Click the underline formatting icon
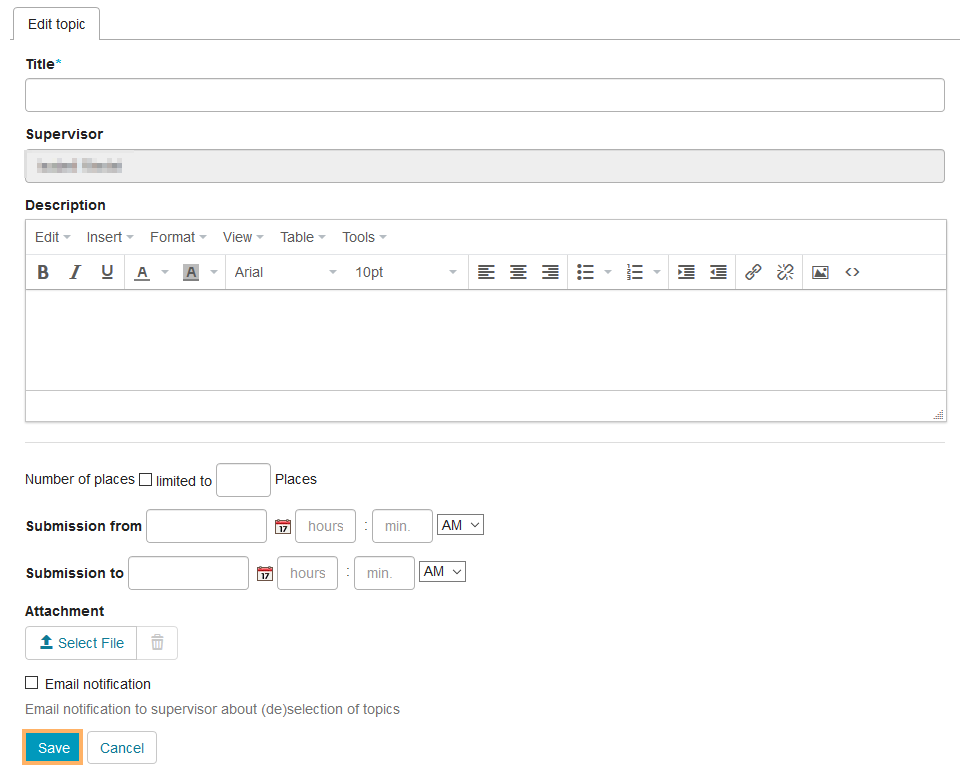 (107, 272)
